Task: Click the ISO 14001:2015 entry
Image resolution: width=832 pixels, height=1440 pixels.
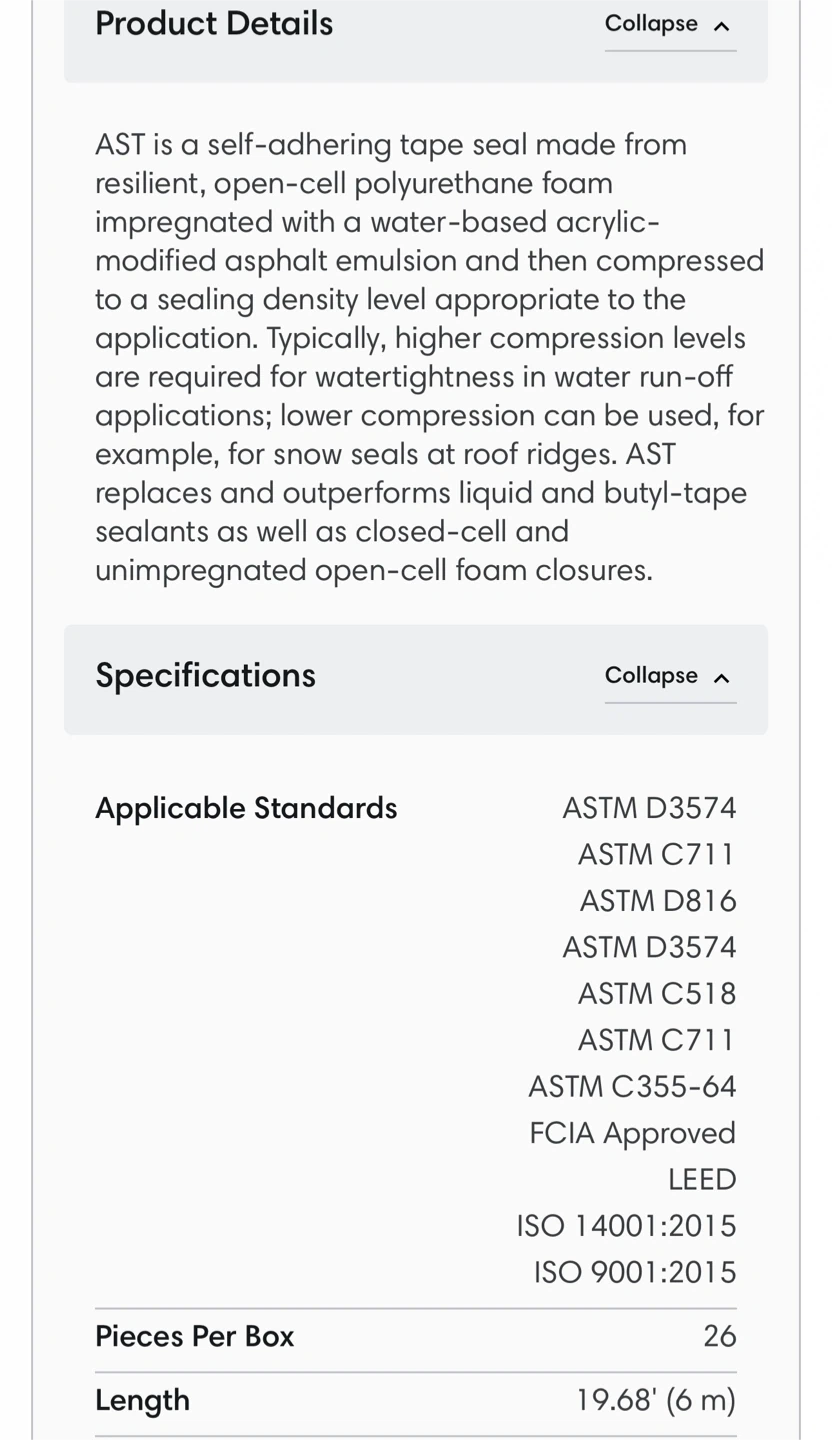Action: pyautogui.click(x=626, y=1226)
